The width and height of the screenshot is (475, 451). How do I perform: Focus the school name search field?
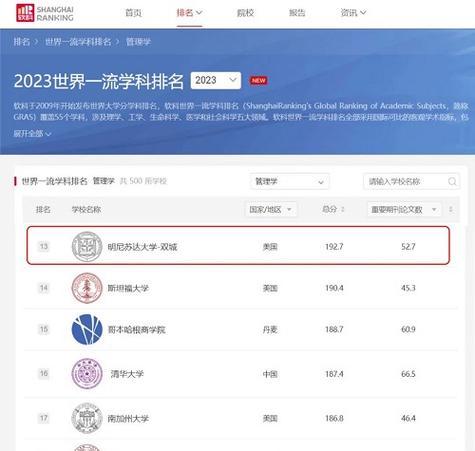tap(411, 182)
